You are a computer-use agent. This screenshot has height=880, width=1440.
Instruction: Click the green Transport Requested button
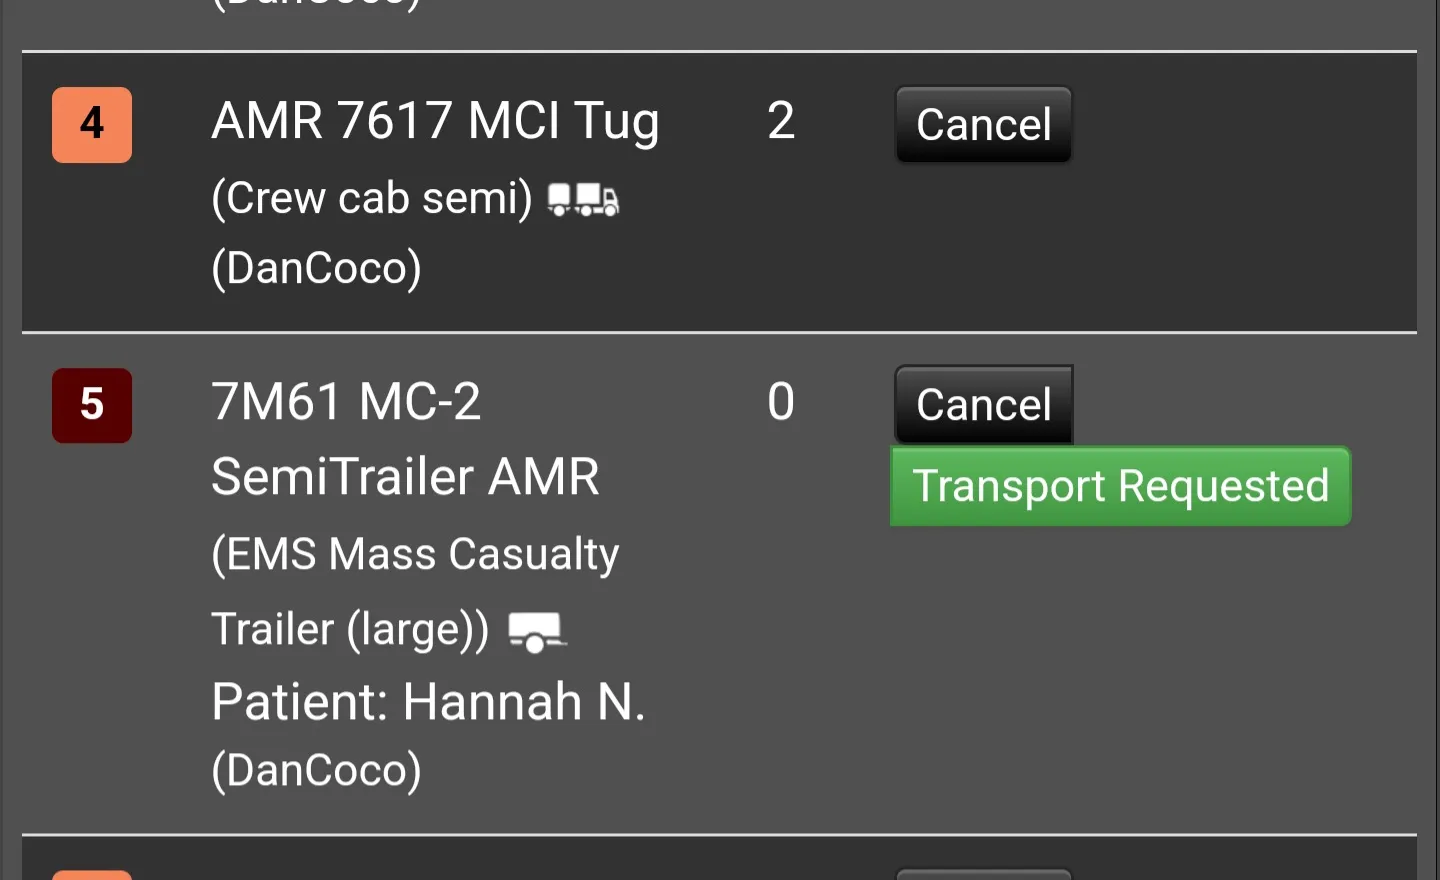[x=1121, y=486]
